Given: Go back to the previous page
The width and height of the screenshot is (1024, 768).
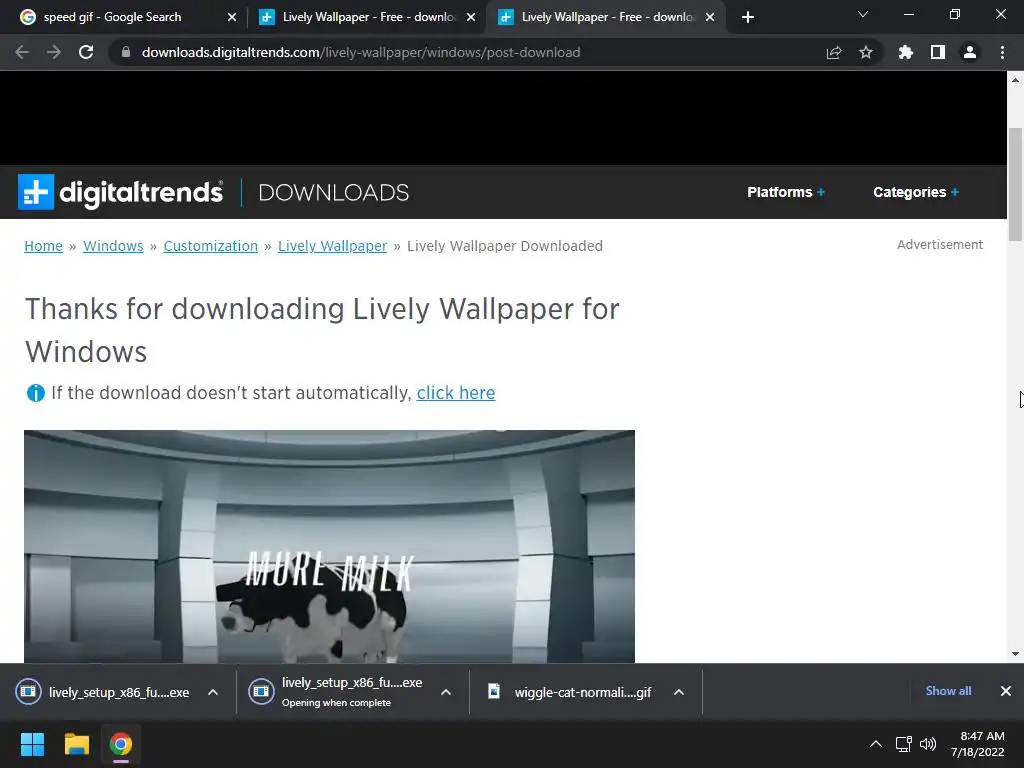Looking at the screenshot, I should [x=22, y=52].
